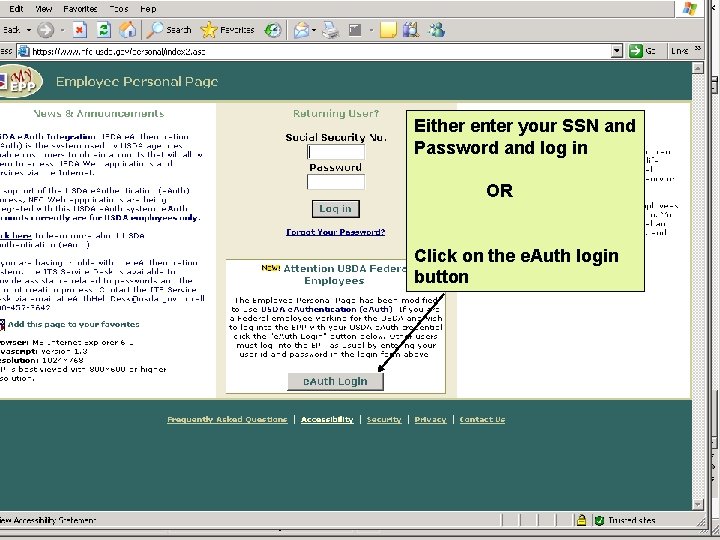Viewport: 720px width, 540px height.
Task: Click the Employee Personal Page heading
Action: pos(137,82)
